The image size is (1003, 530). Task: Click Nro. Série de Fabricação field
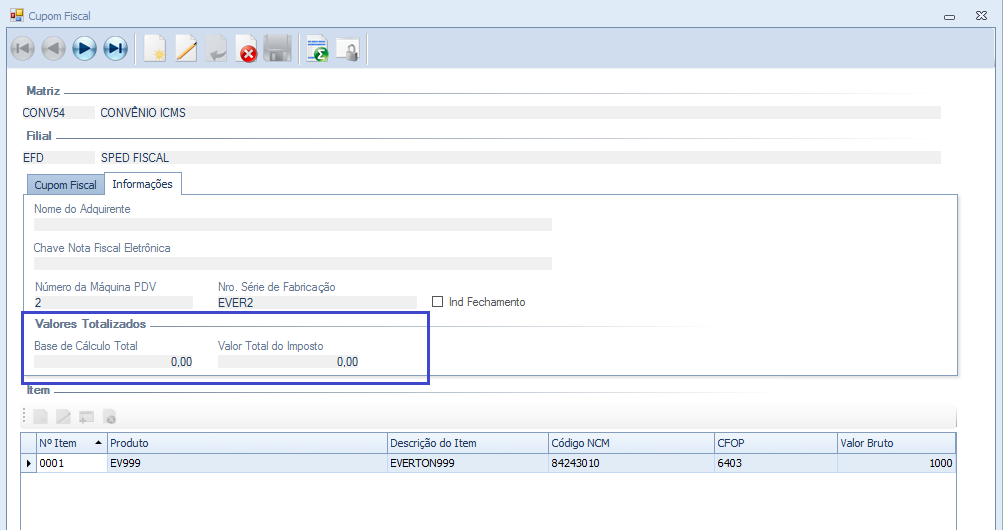coord(317,302)
